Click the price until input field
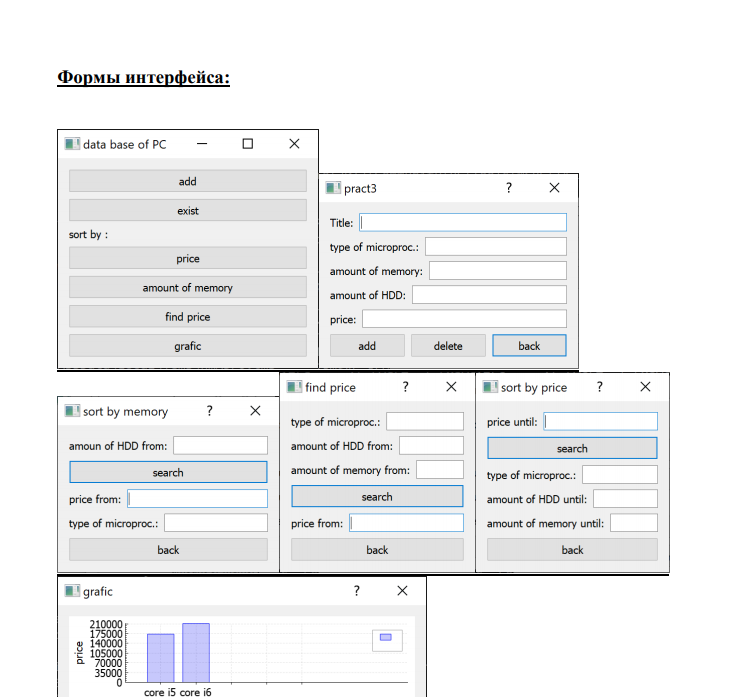The image size is (732, 697). coord(600,422)
